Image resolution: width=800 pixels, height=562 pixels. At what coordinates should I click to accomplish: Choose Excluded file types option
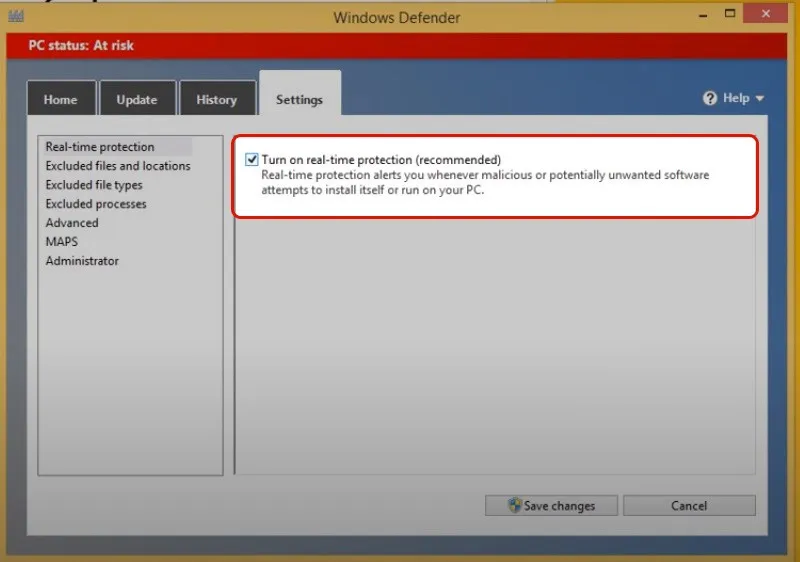click(x=94, y=185)
